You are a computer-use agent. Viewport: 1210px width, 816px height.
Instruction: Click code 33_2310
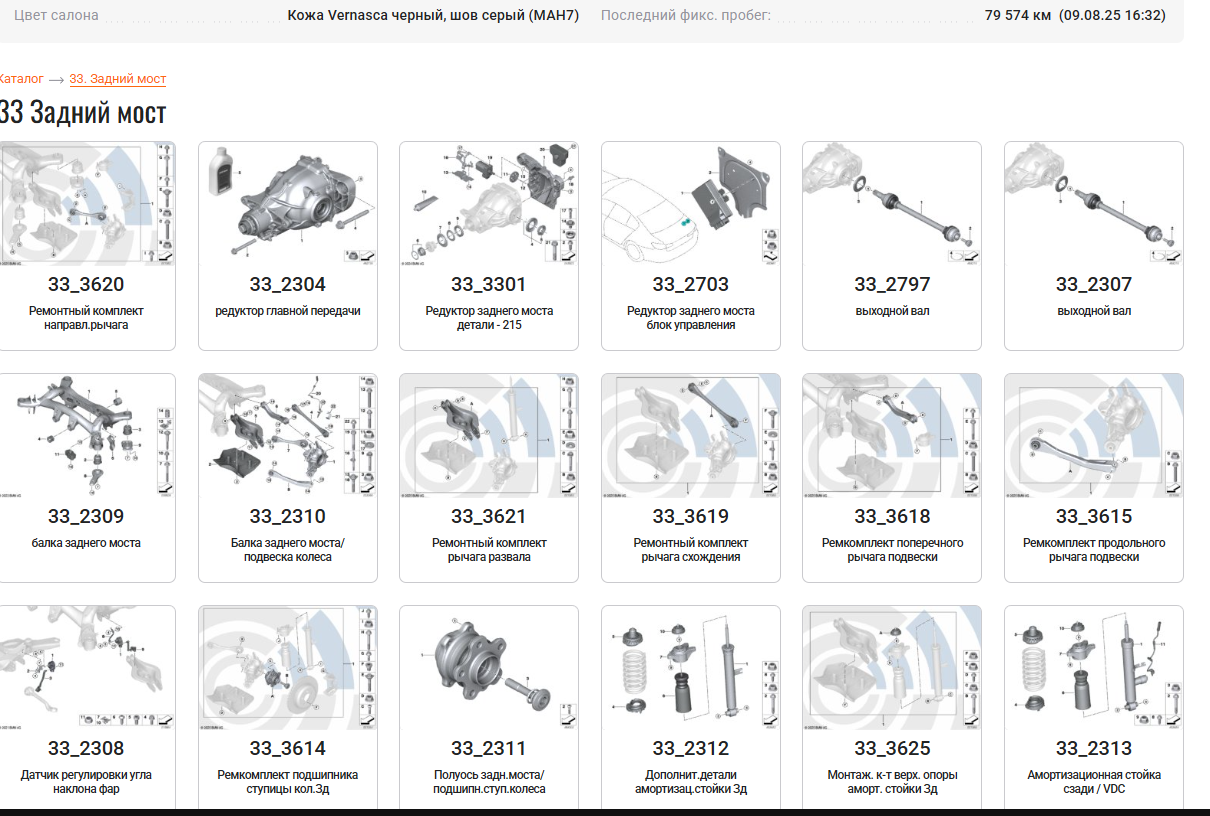point(288,516)
